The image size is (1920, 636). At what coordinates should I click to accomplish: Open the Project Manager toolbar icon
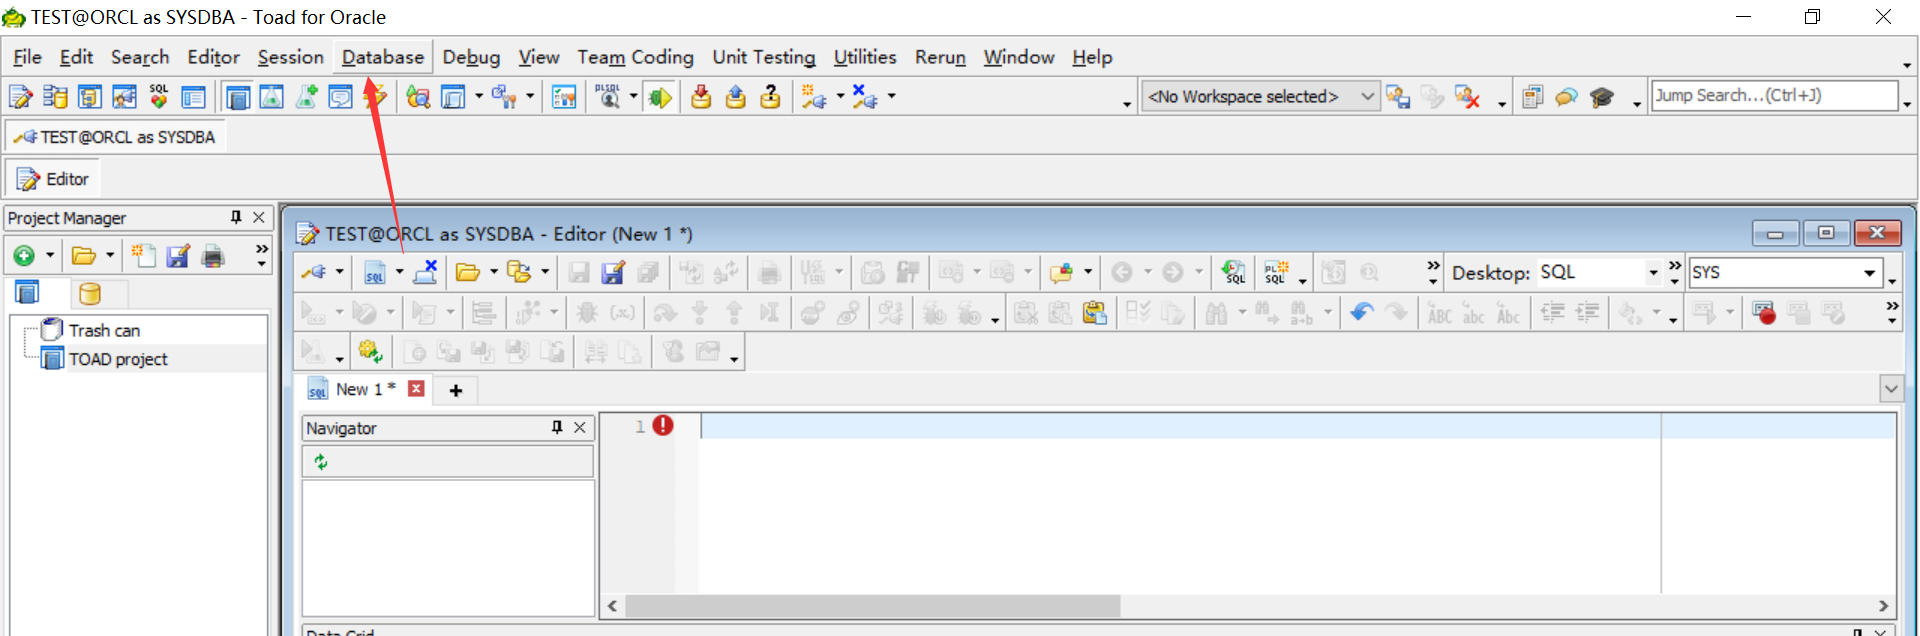(238, 97)
